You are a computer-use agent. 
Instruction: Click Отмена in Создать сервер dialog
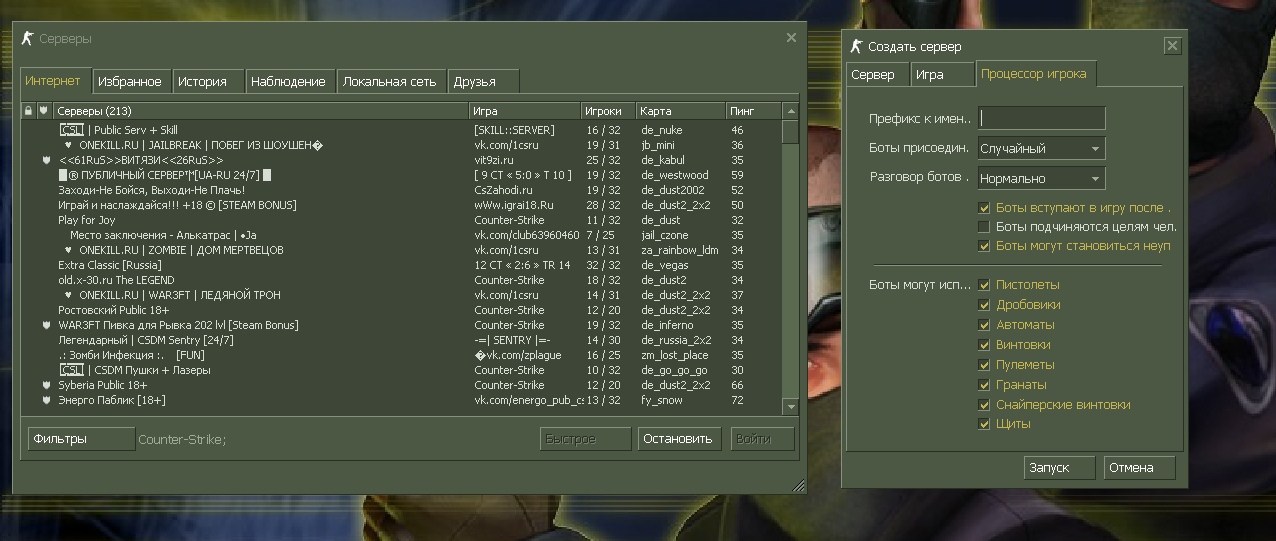(x=1139, y=467)
